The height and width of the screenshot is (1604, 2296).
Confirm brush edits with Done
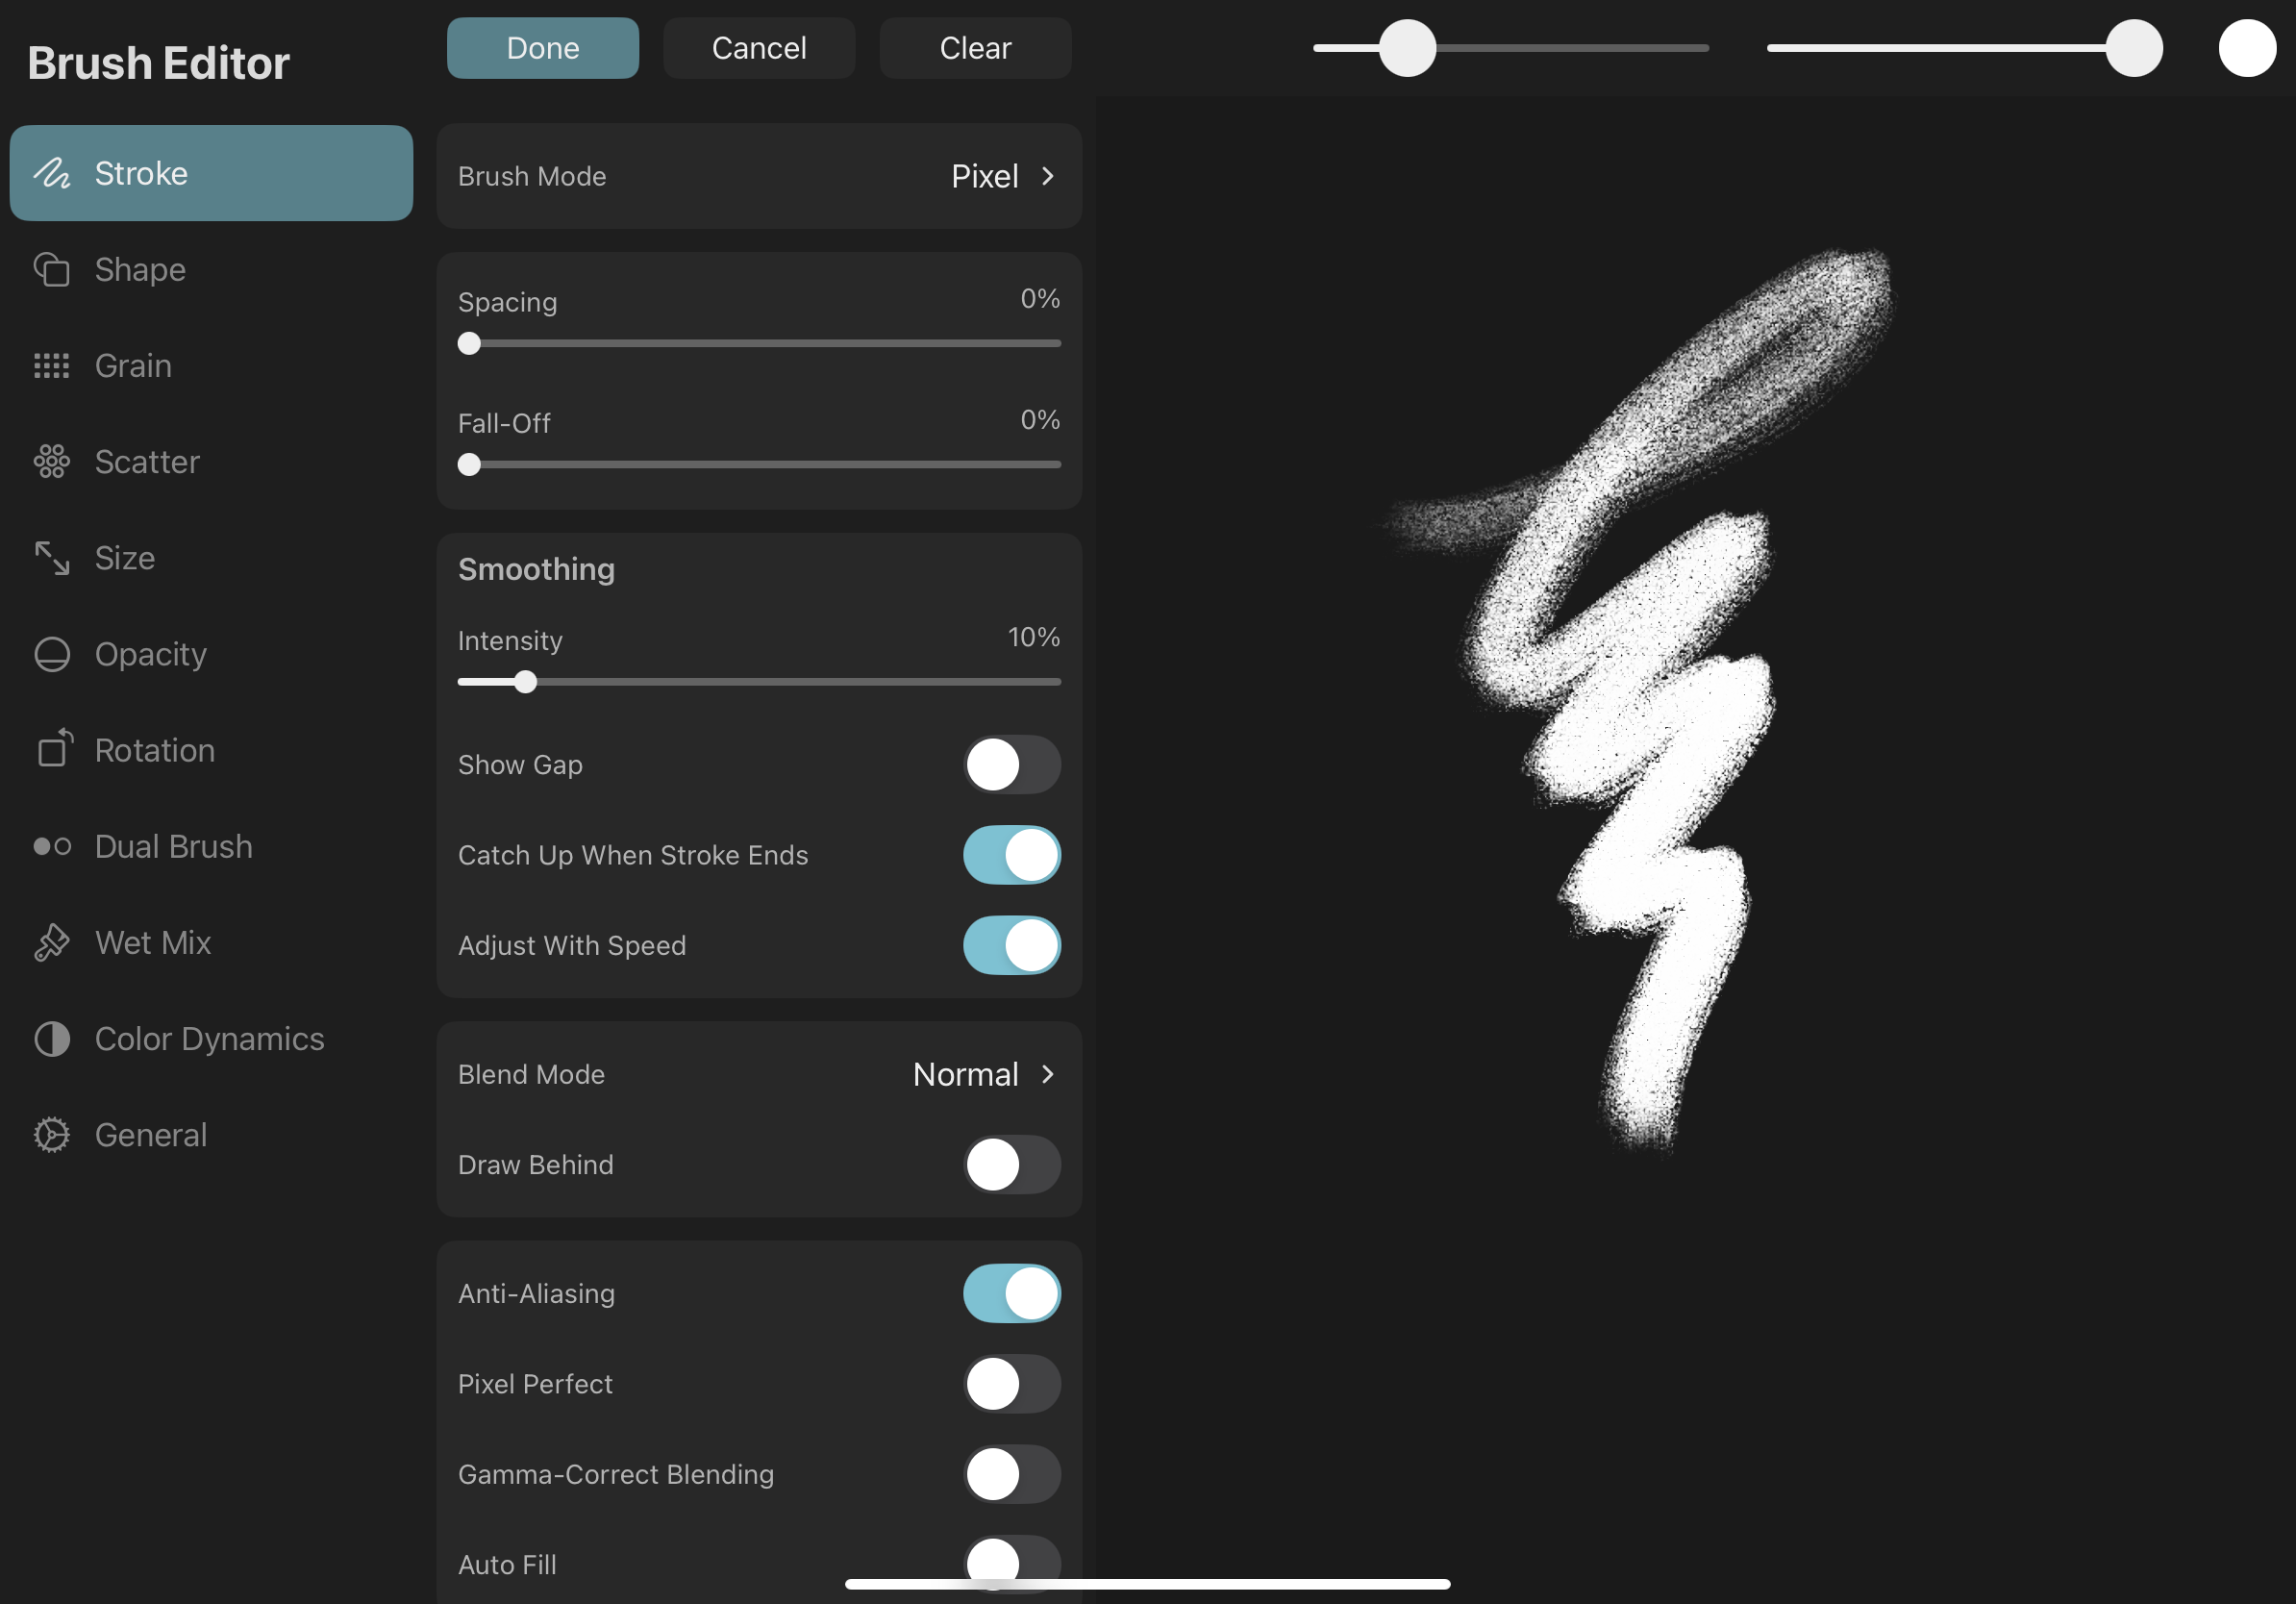tap(543, 48)
